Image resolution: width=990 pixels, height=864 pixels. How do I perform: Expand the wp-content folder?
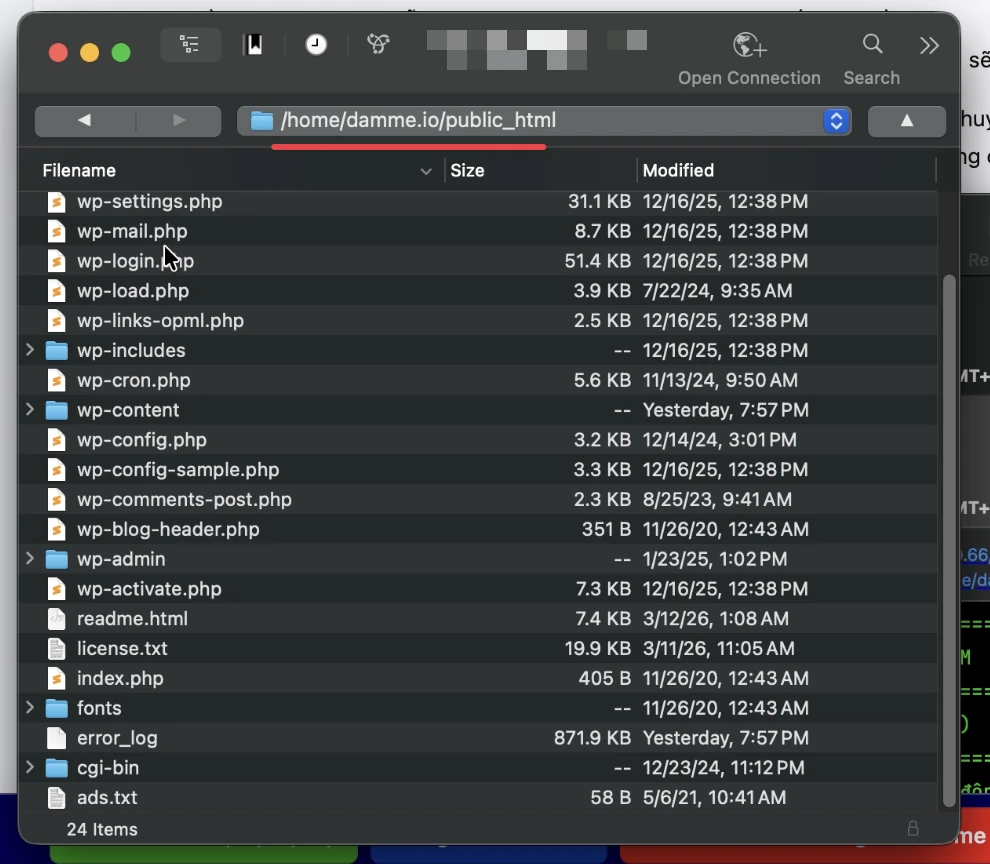pyautogui.click(x=29, y=409)
